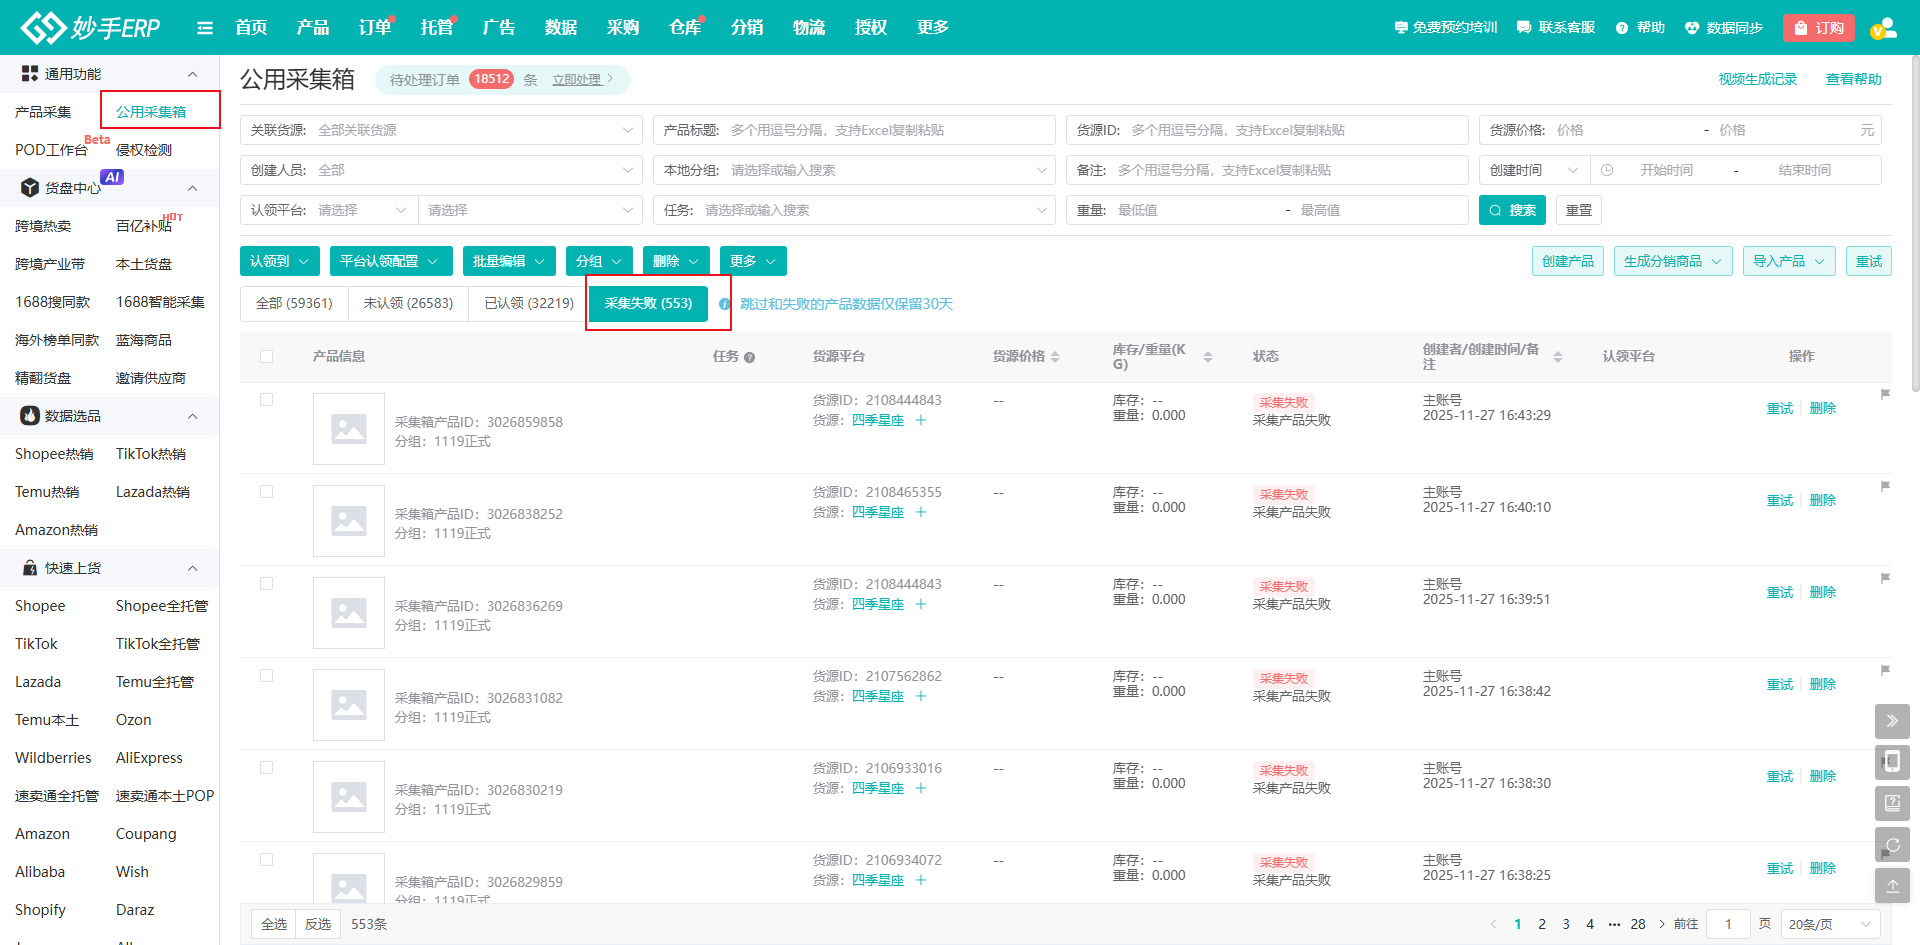Click the help info icon beside 任务 header

click(750, 357)
